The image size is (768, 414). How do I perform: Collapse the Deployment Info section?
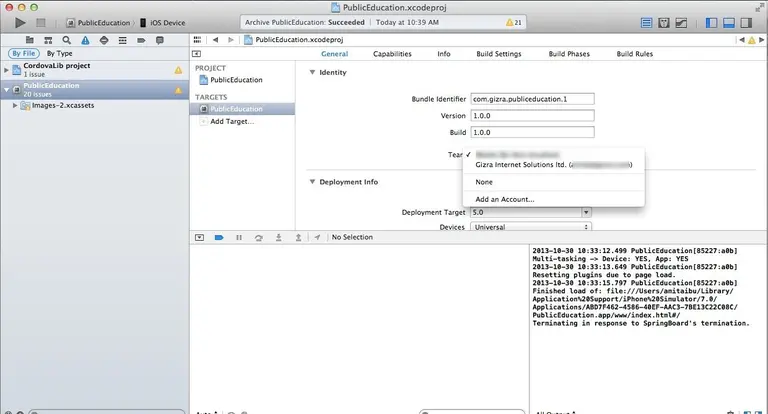click(x=312, y=182)
